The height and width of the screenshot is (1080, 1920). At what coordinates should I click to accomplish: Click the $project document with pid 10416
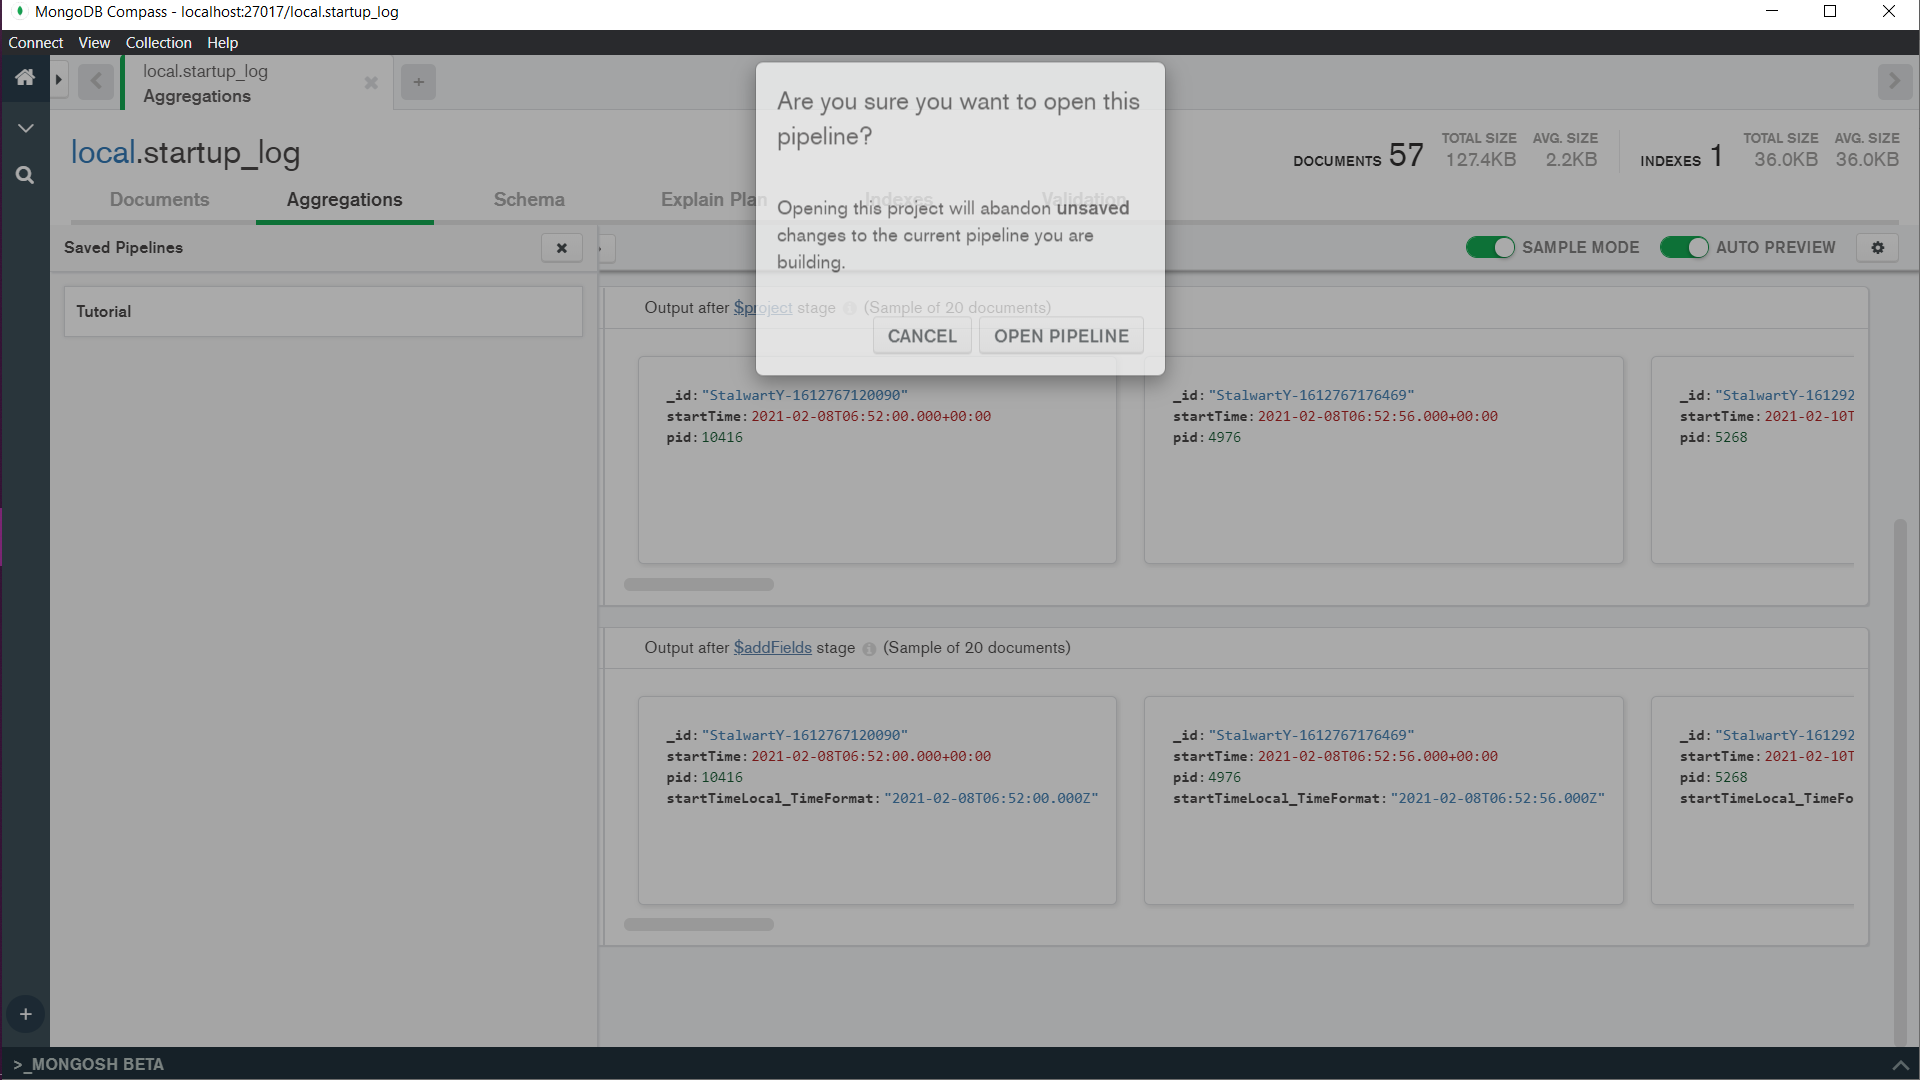click(877, 460)
